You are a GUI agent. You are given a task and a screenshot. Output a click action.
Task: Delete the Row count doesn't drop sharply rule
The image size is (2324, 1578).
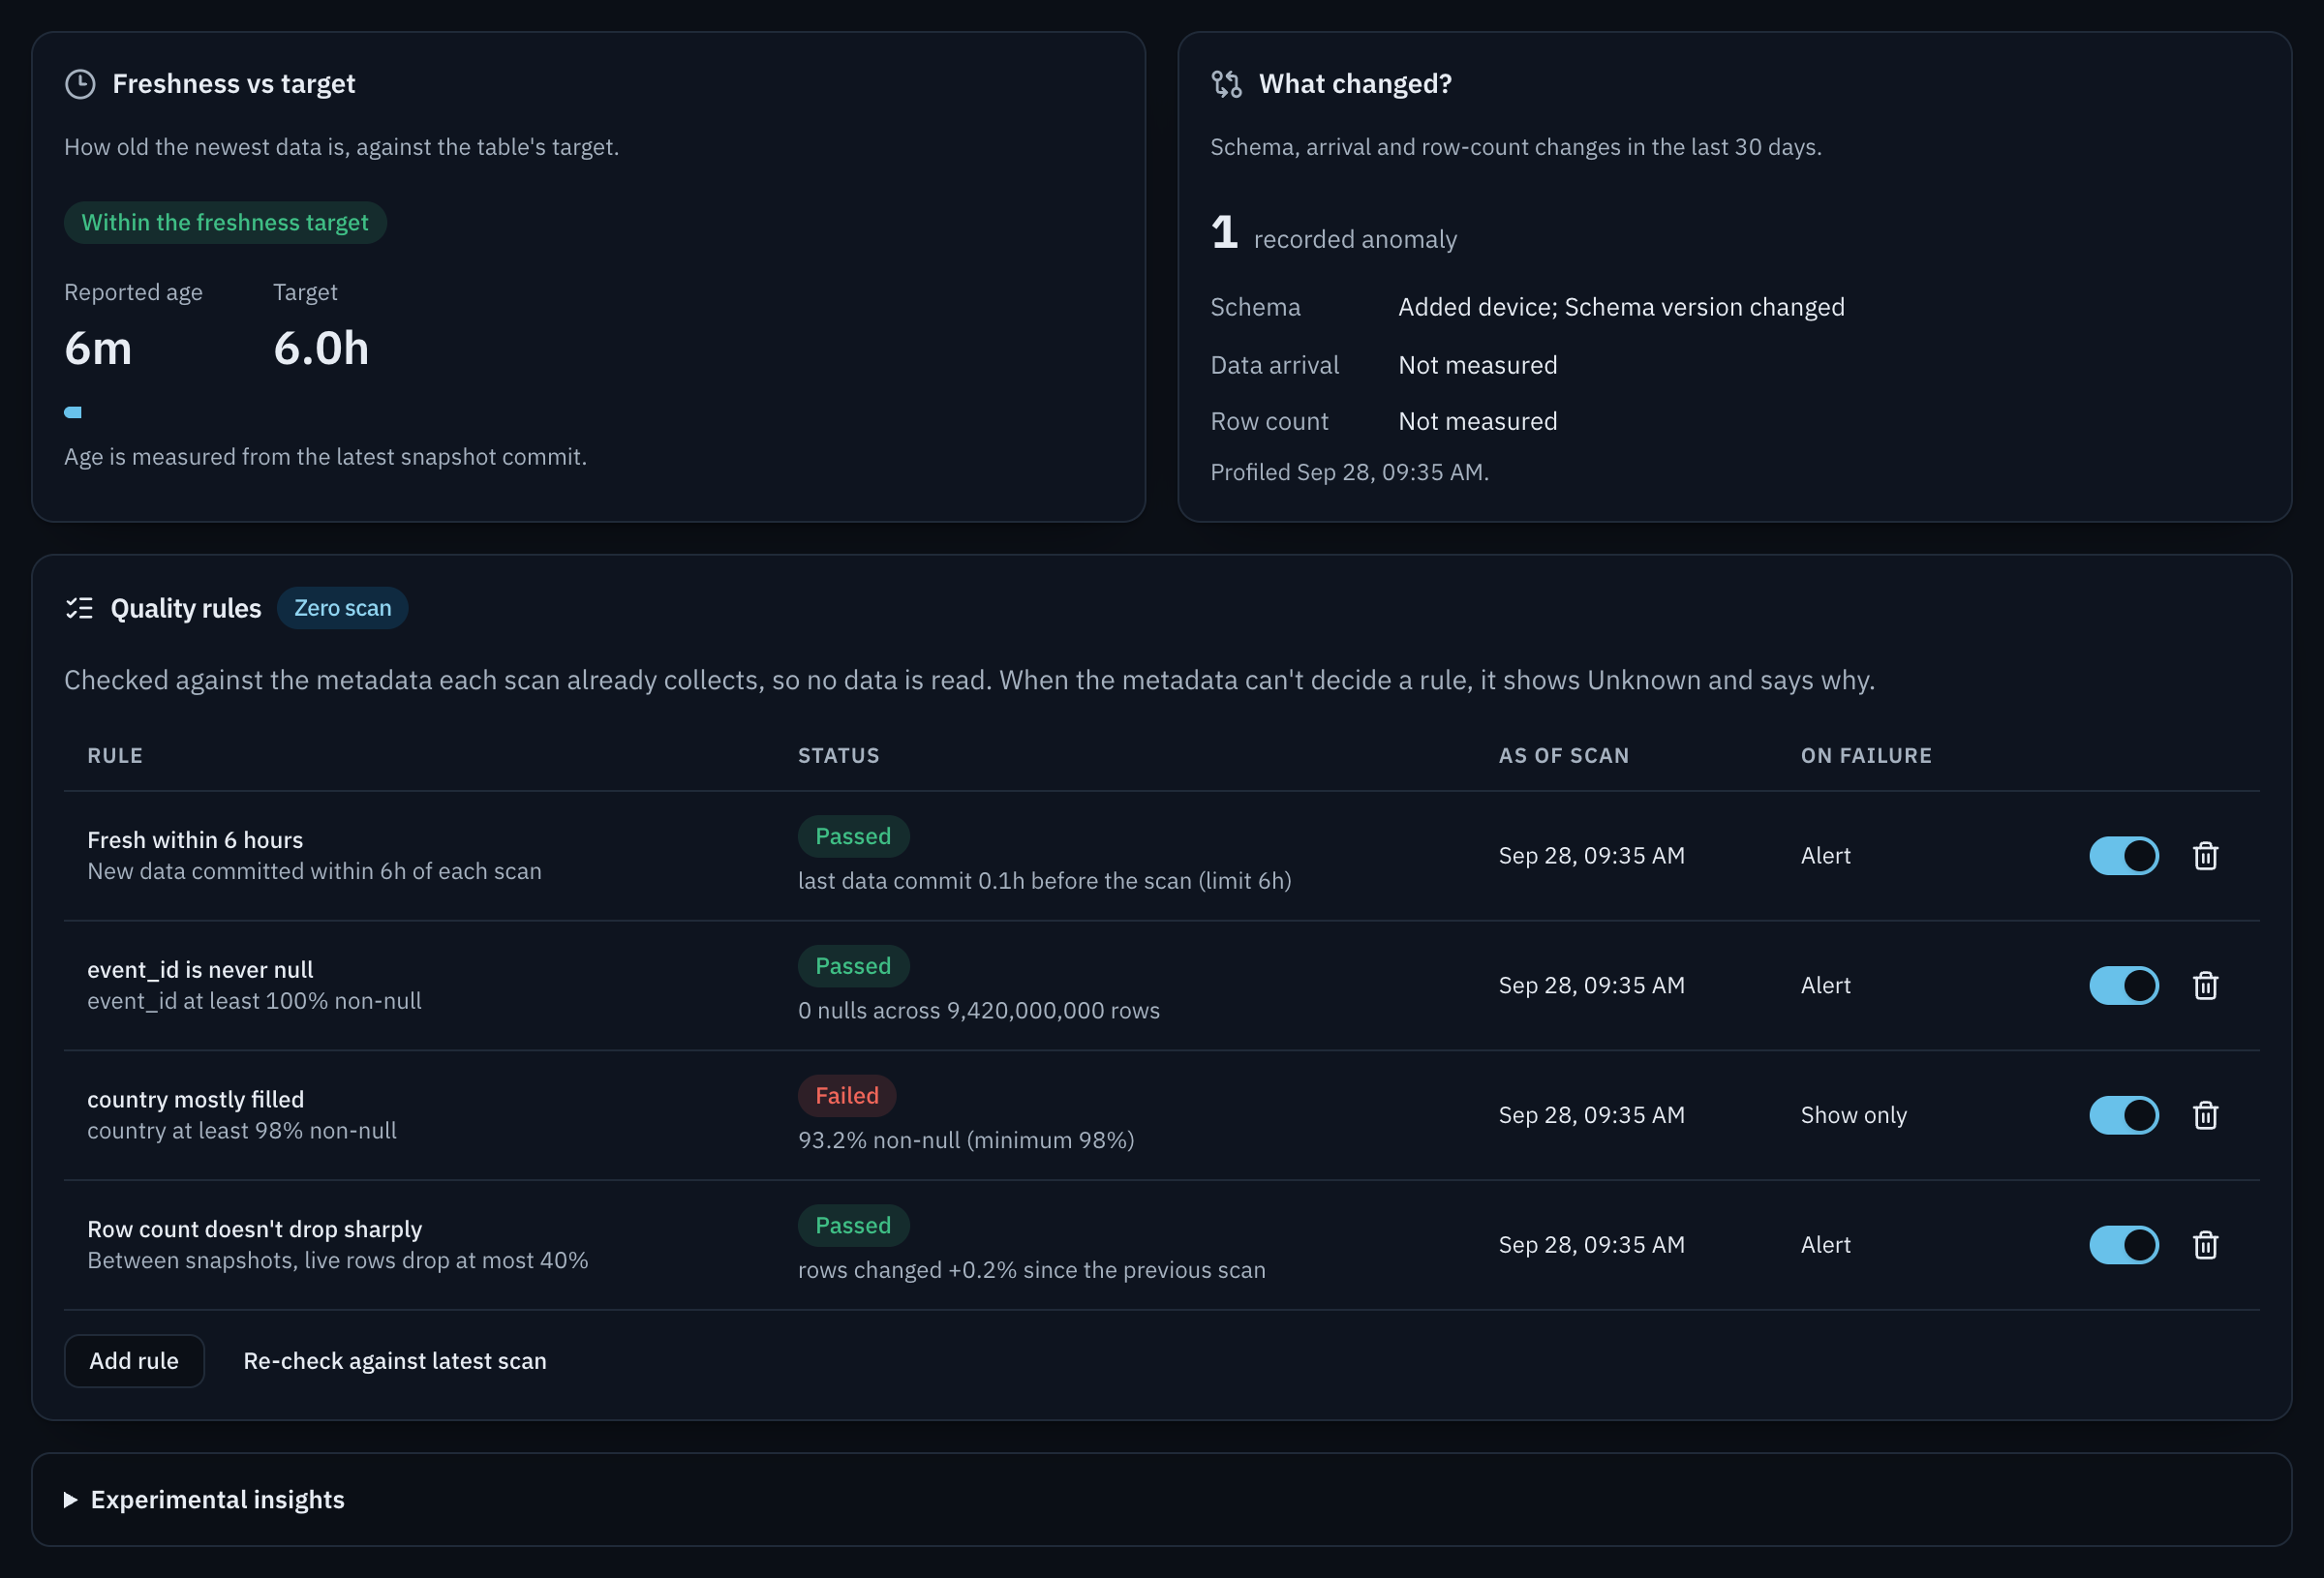tap(2205, 1245)
